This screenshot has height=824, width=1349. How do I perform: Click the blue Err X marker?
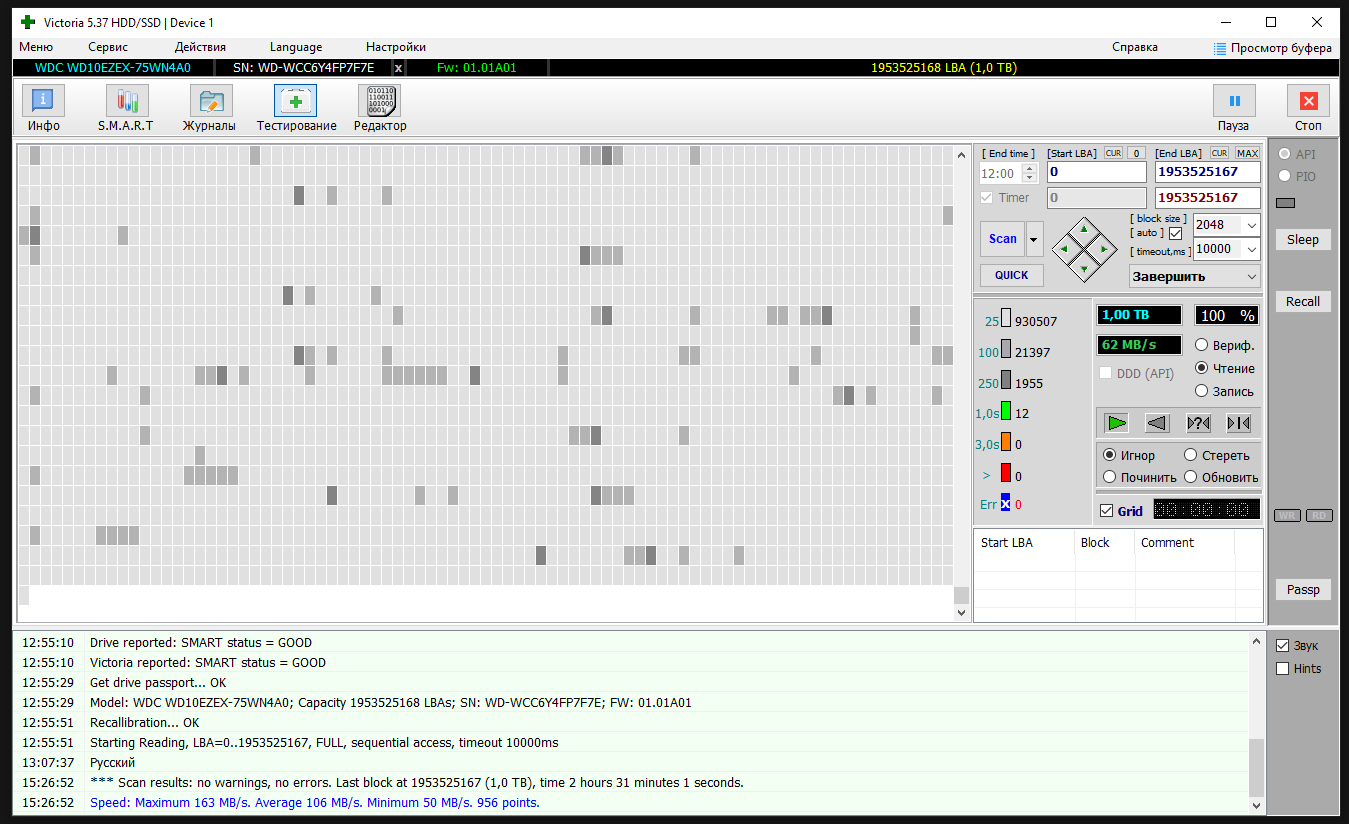point(1006,504)
